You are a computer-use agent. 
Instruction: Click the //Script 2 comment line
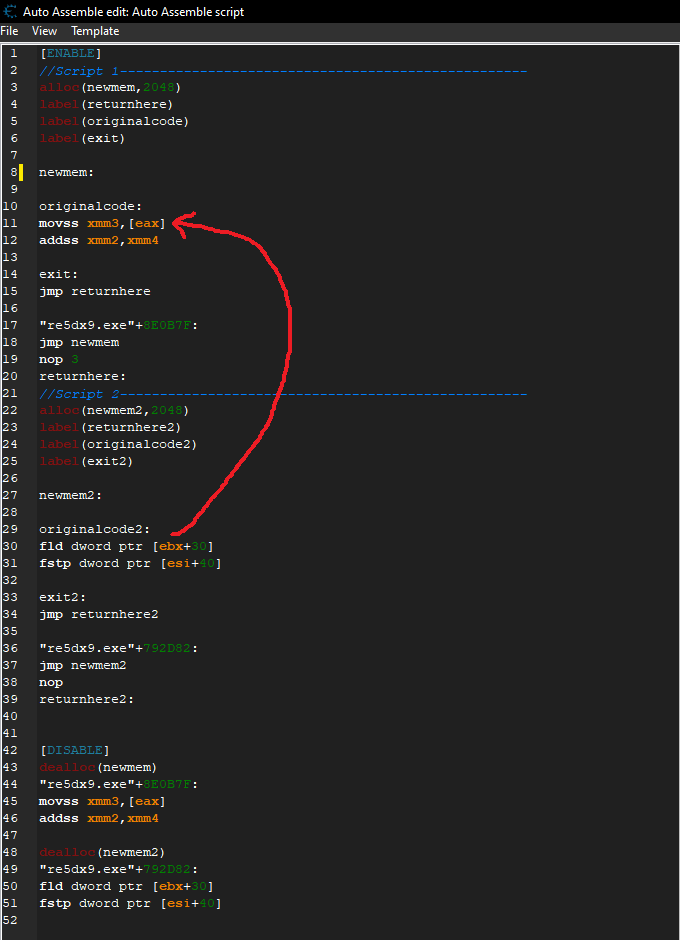(78, 393)
